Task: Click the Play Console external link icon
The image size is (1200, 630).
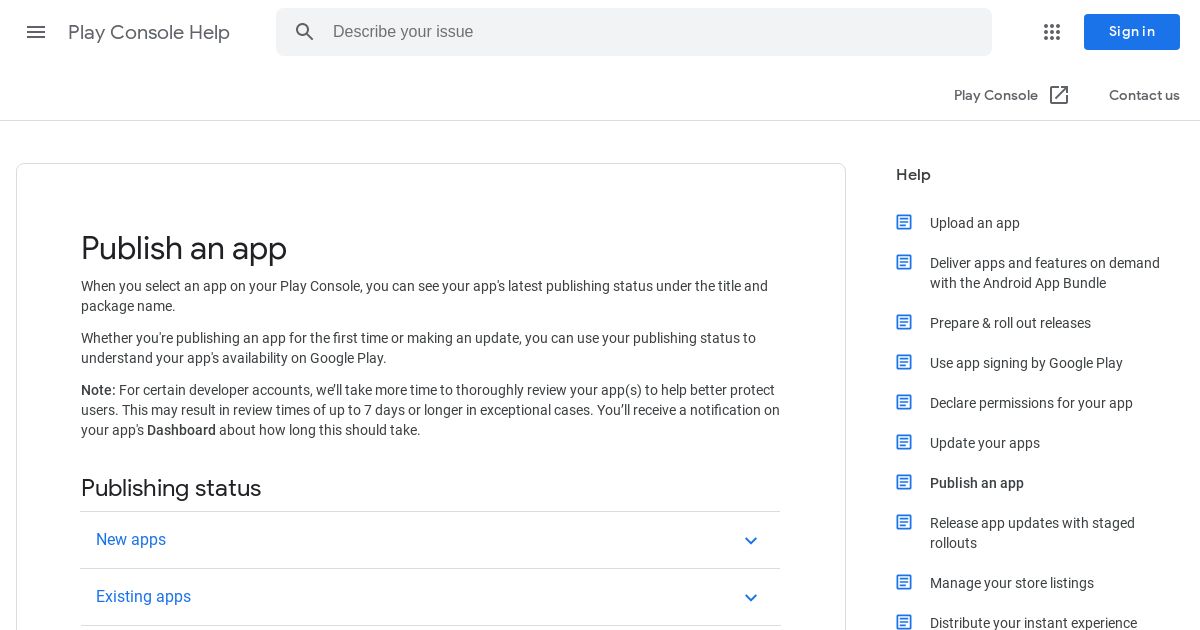Action: [1059, 95]
